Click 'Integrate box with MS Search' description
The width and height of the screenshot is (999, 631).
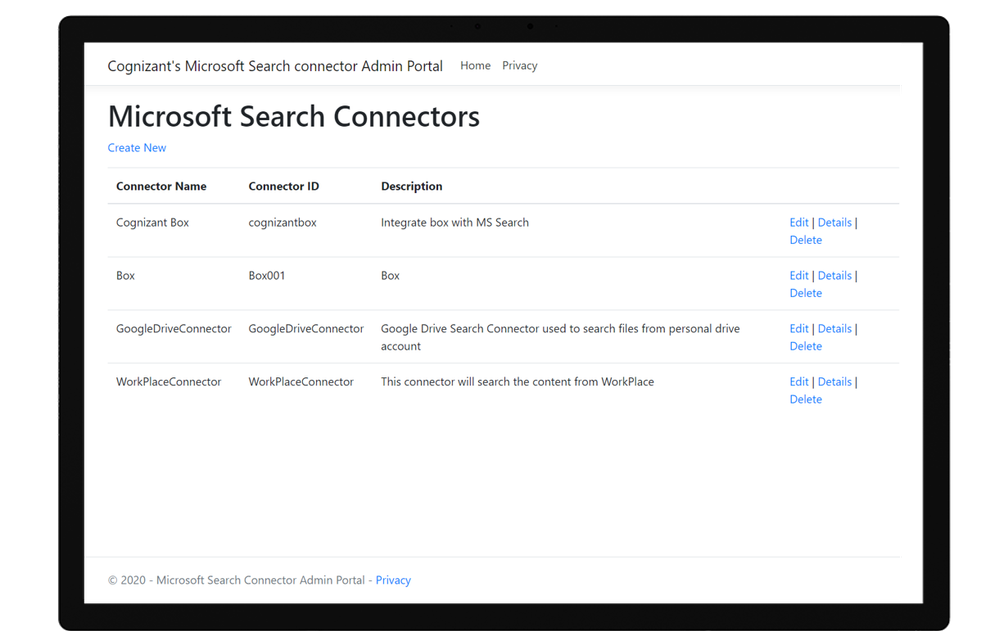coord(455,222)
